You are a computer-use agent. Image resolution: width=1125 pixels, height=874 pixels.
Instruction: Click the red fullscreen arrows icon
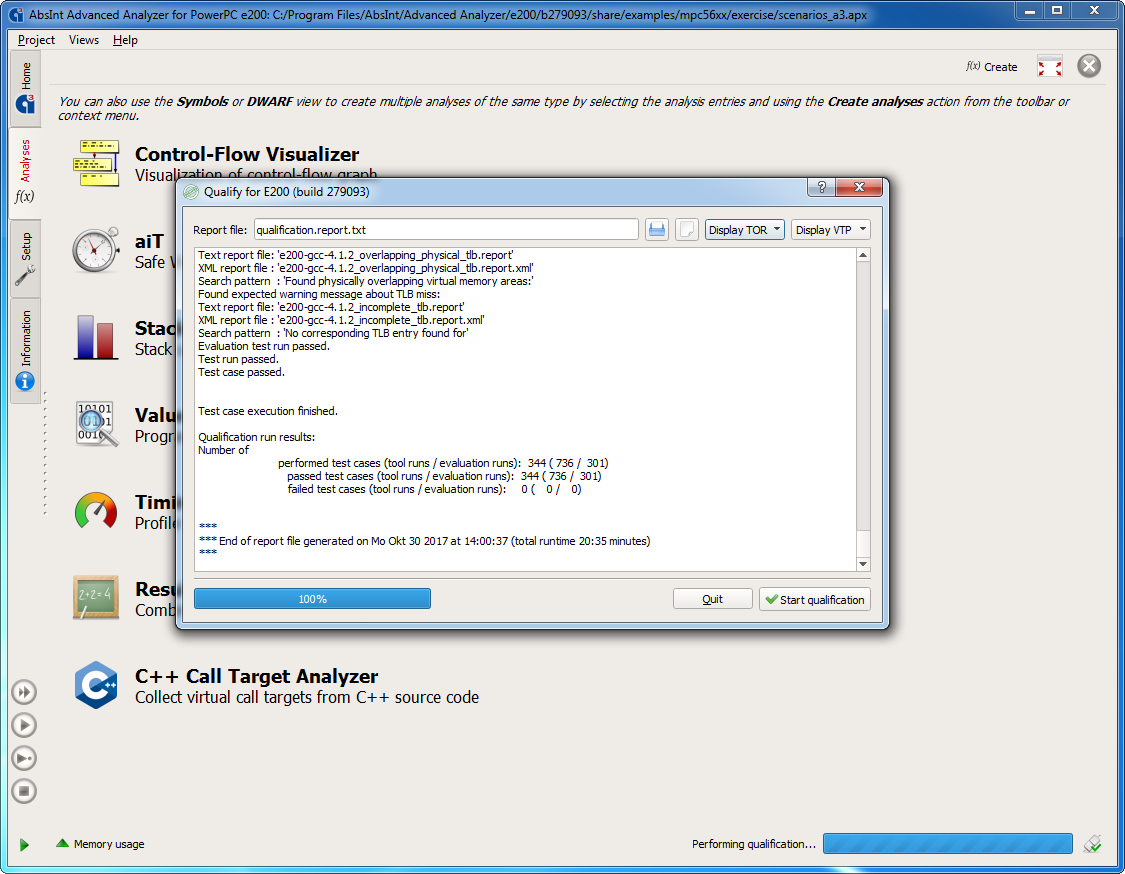click(1050, 67)
